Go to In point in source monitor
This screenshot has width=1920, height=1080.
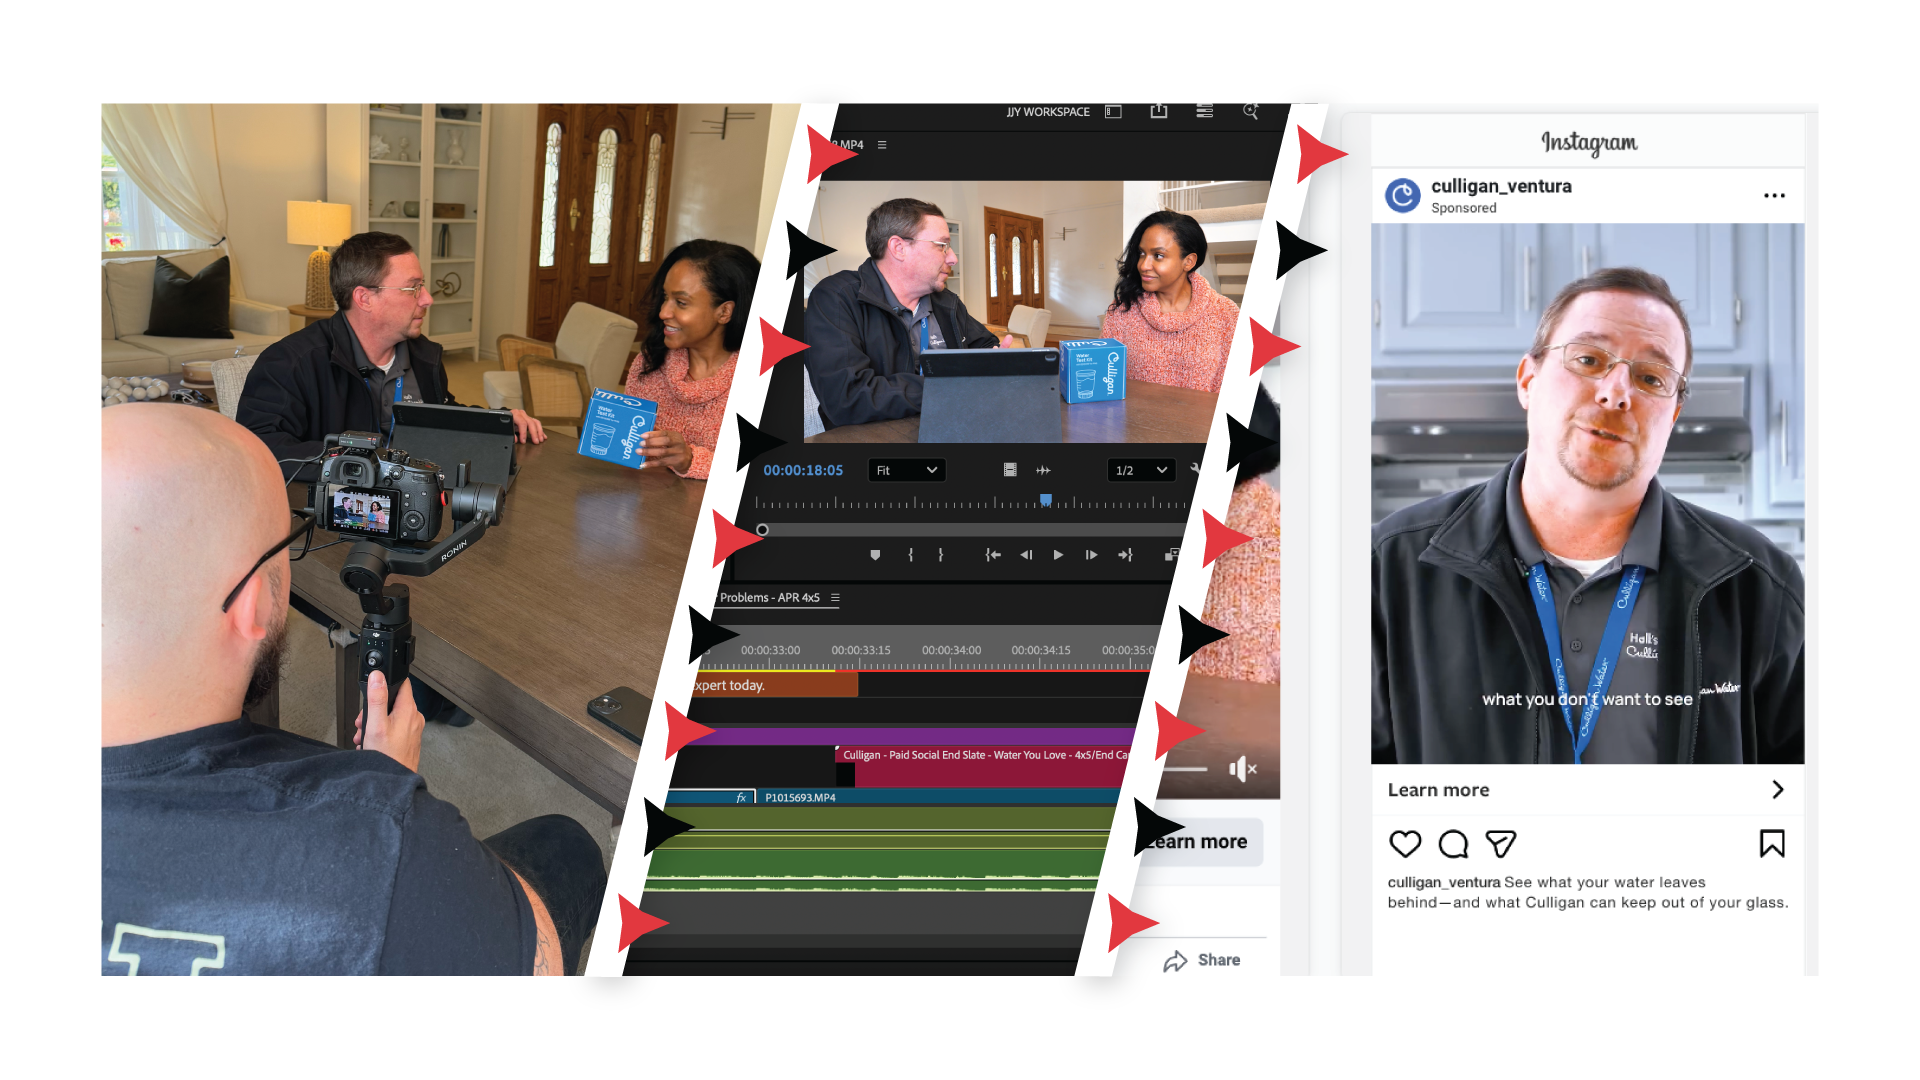pyautogui.click(x=993, y=555)
